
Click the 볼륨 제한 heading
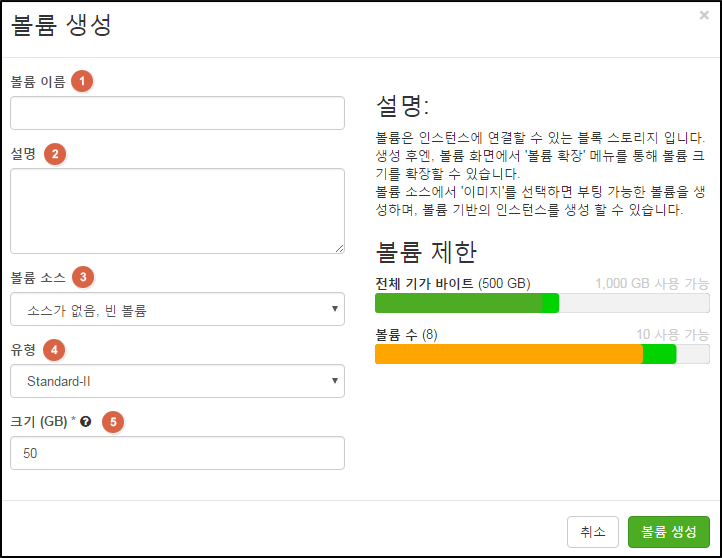tap(426, 252)
